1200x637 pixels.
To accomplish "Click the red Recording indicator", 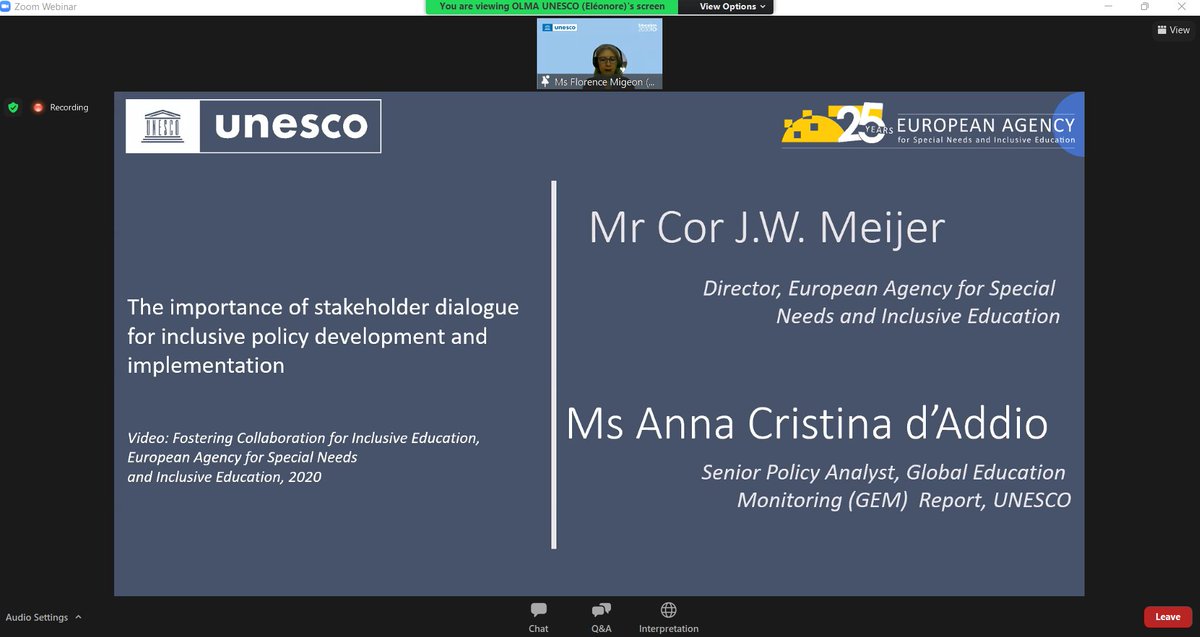I will [61, 107].
